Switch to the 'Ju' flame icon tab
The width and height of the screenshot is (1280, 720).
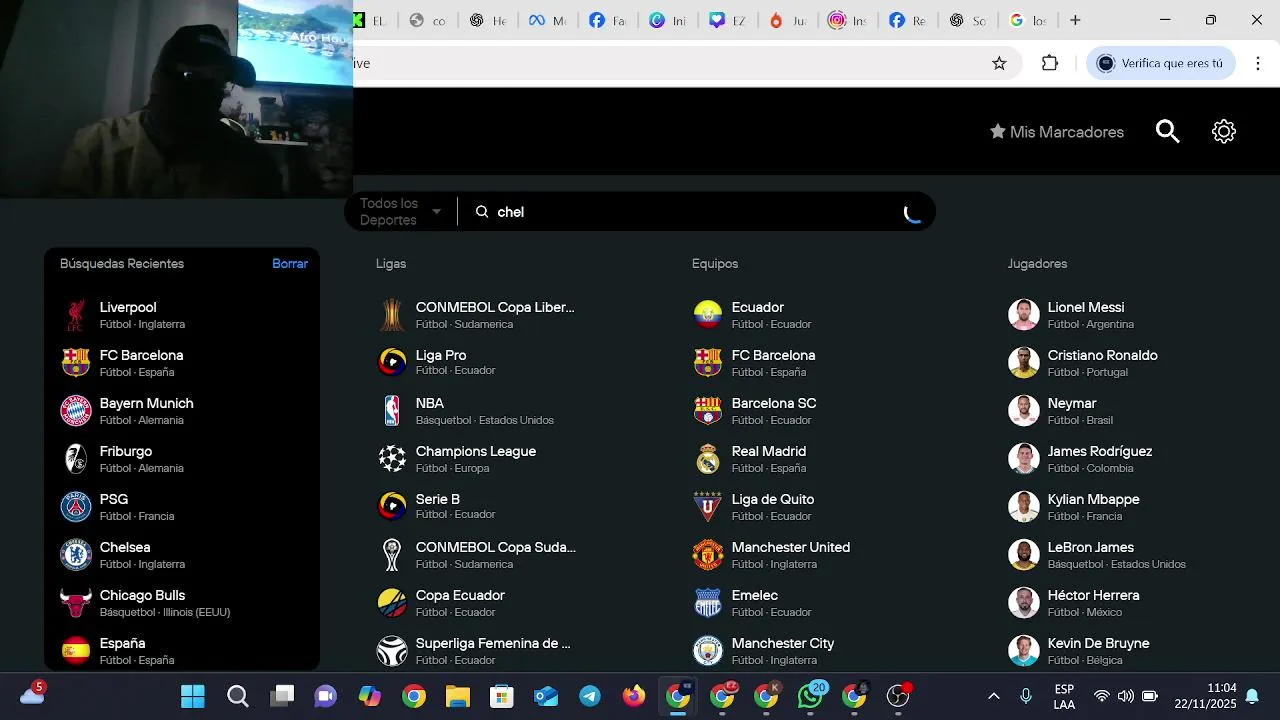(x=787, y=20)
